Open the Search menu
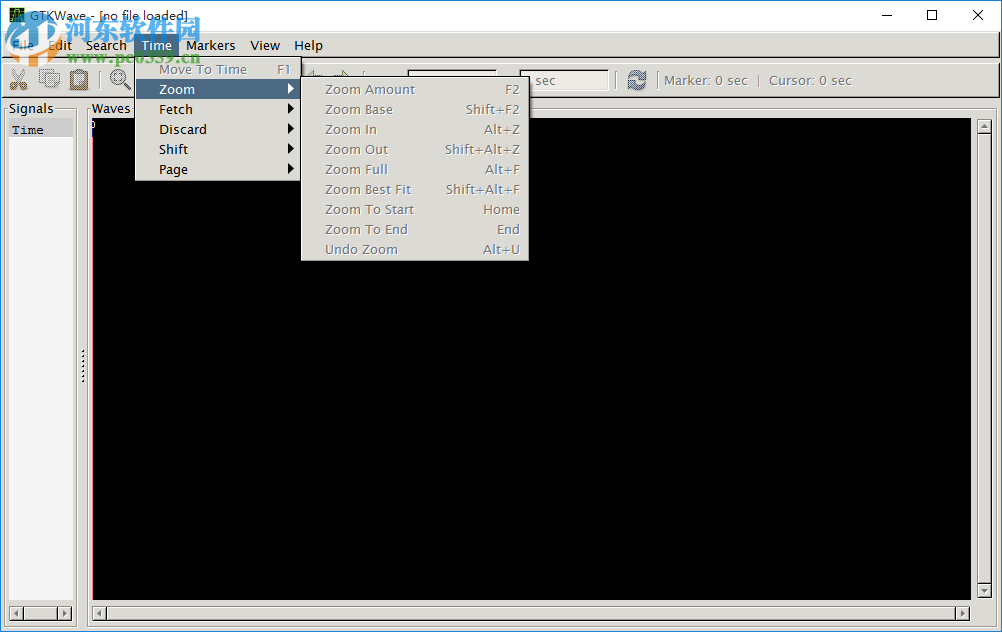This screenshot has height=632, width=1002. (x=106, y=45)
